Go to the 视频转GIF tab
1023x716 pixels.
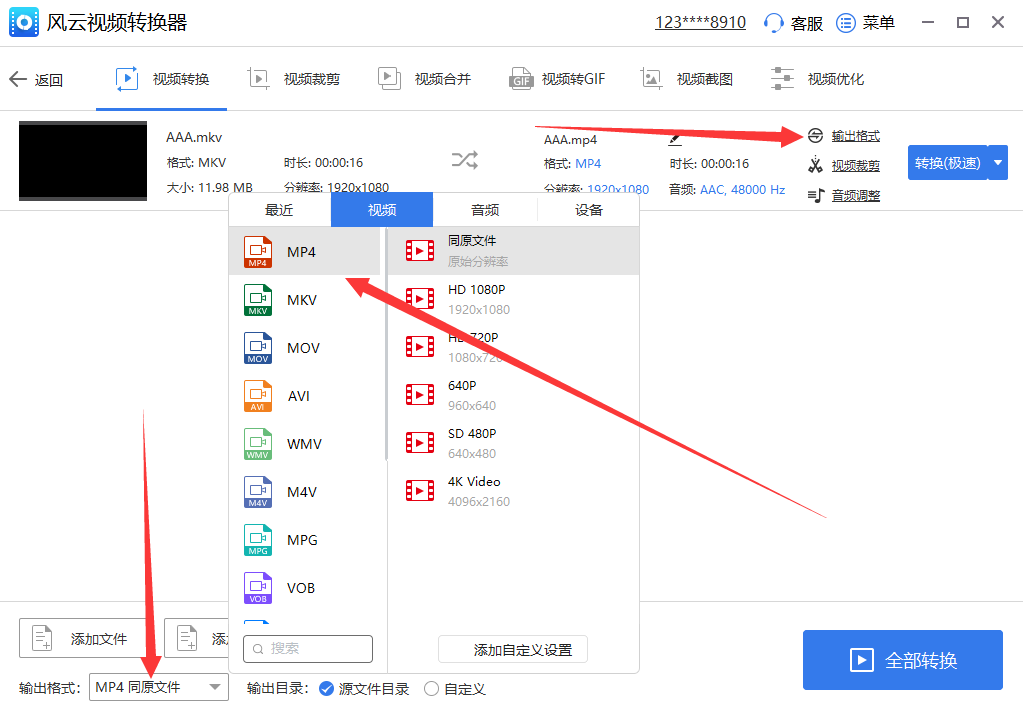(x=557, y=79)
